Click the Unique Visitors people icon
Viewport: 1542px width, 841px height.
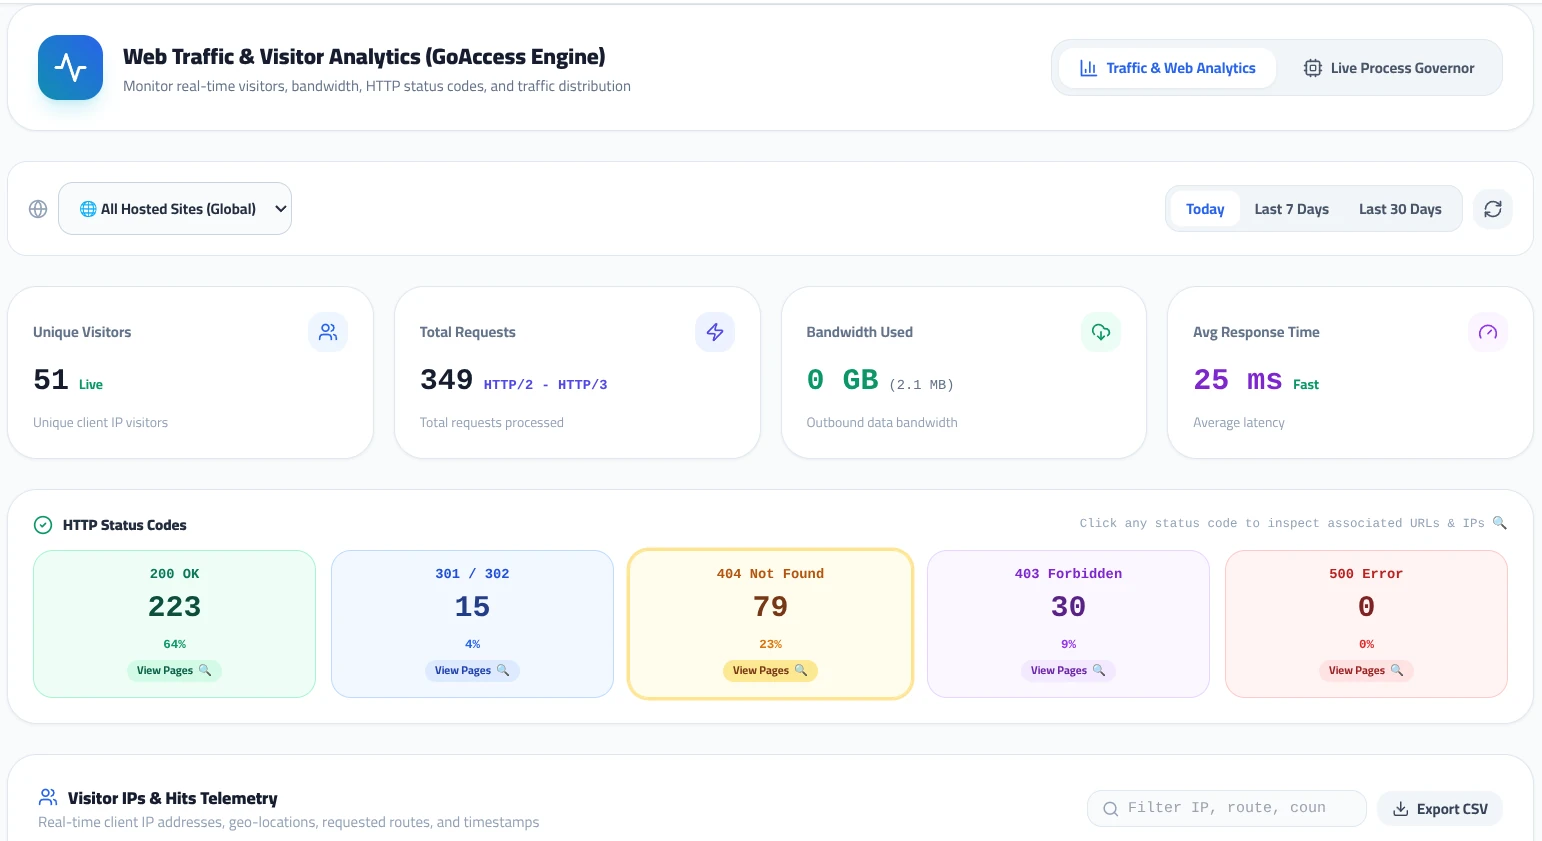tap(328, 332)
